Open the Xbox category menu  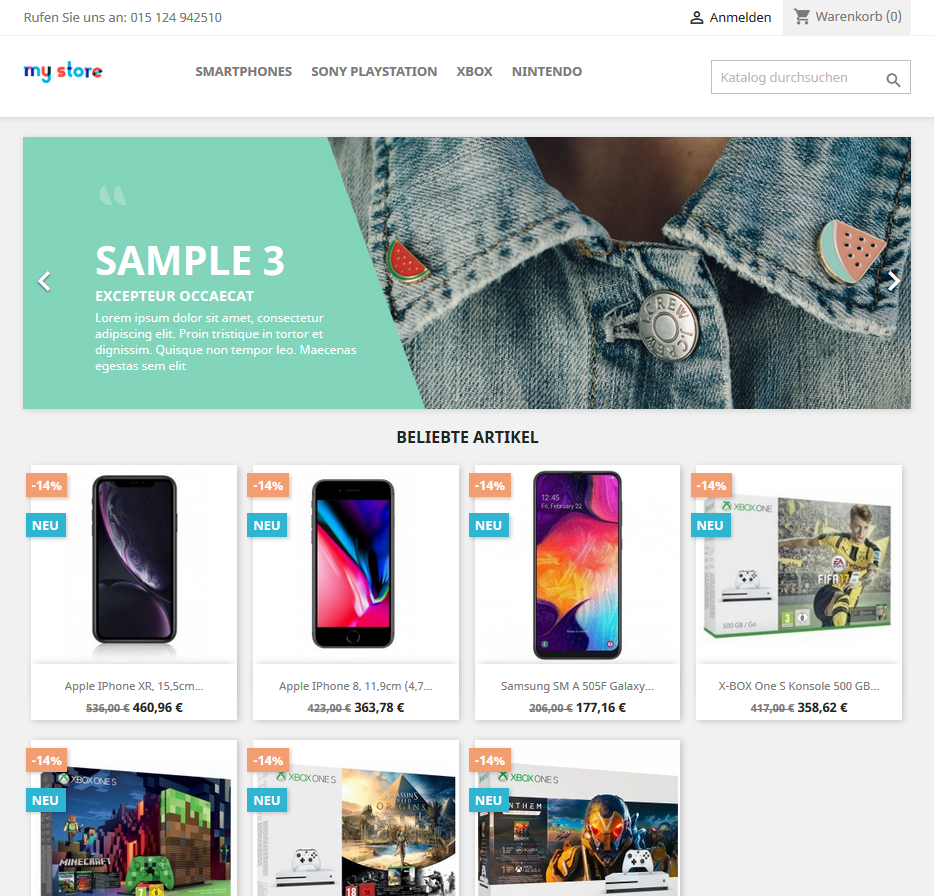pyautogui.click(x=474, y=71)
